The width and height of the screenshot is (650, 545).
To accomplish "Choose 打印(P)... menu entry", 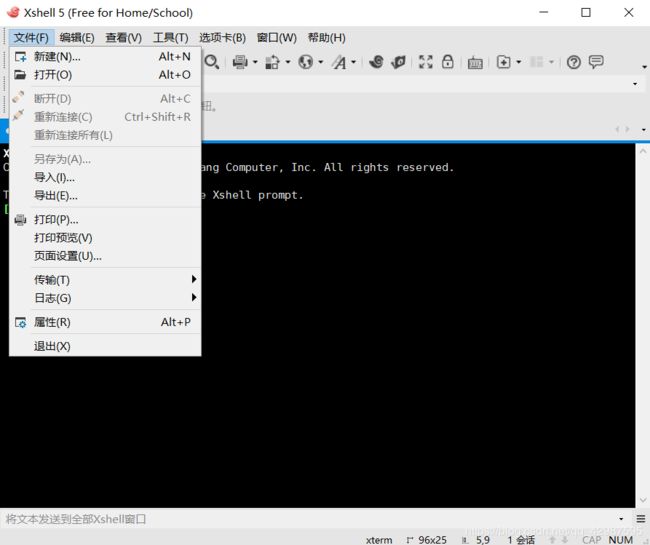I will [105, 220].
